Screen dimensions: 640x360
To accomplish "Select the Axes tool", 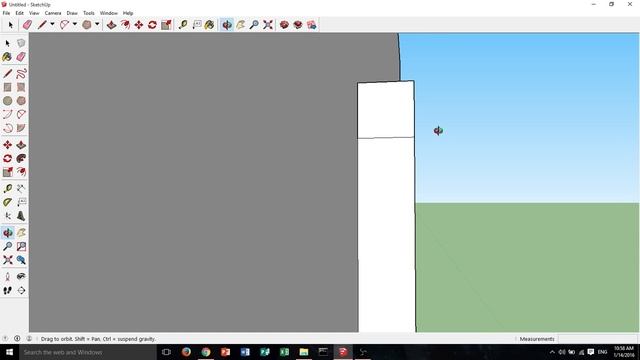I will click(7, 216).
